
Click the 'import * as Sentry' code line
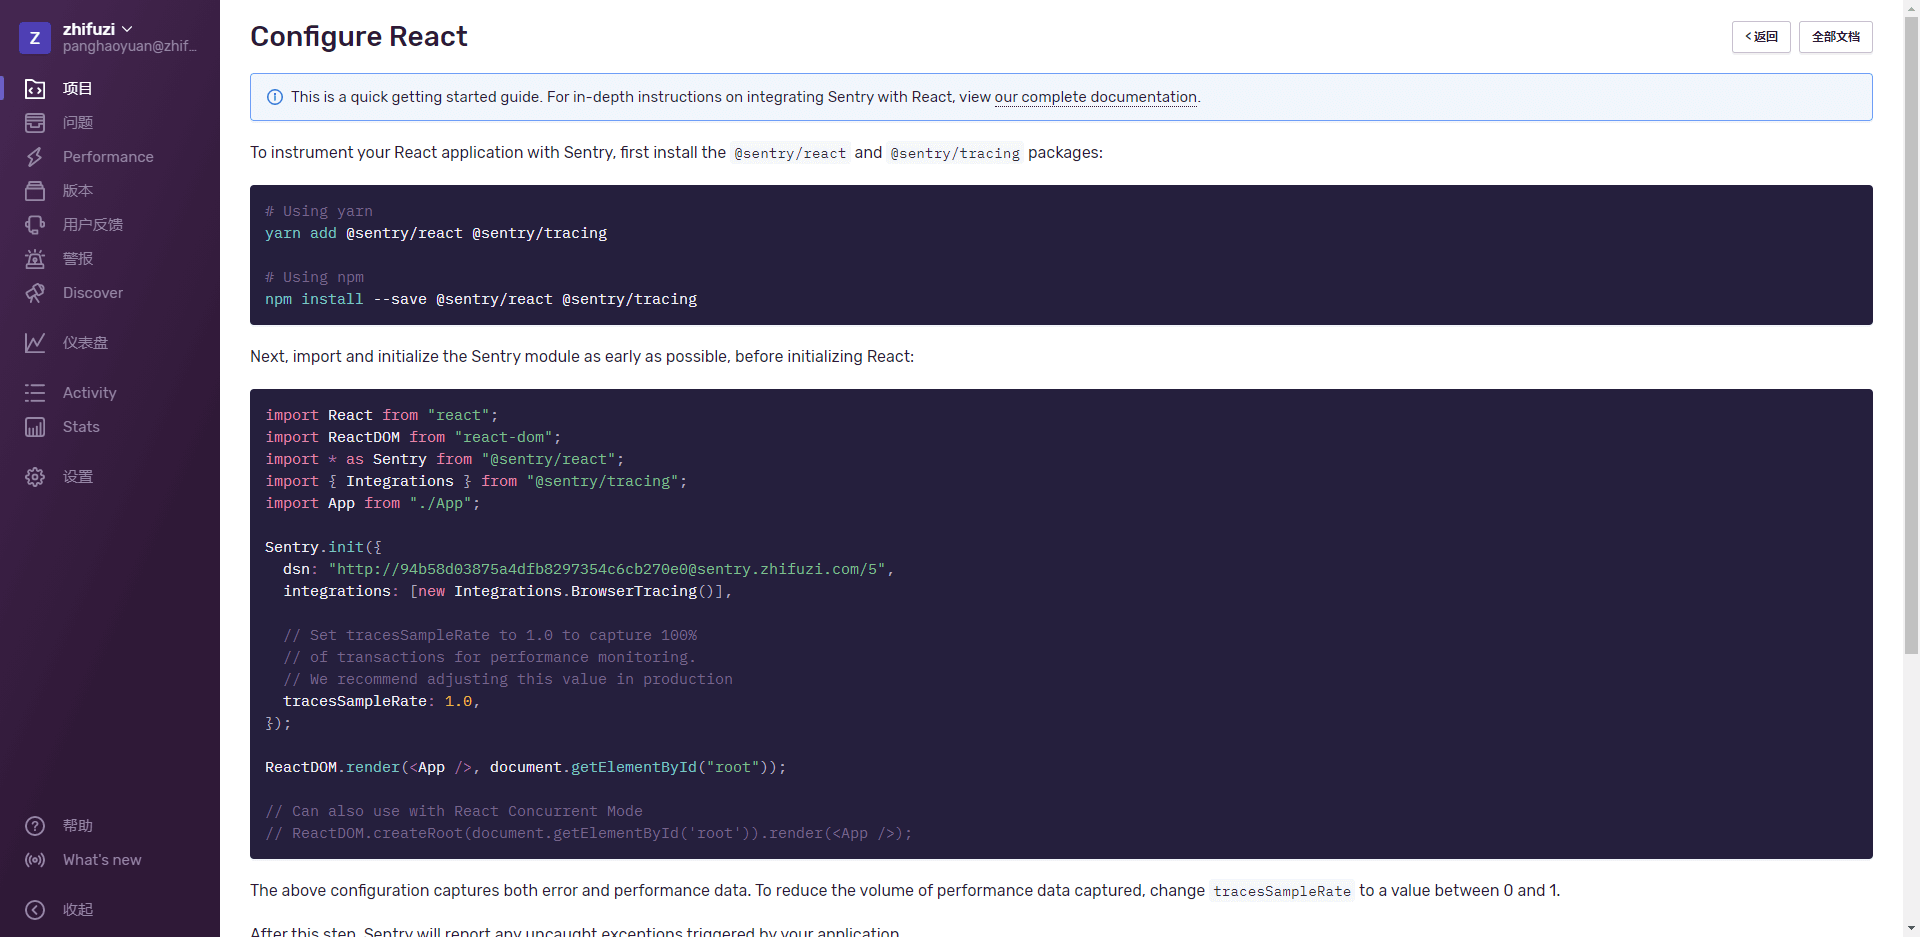coord(444,459)
